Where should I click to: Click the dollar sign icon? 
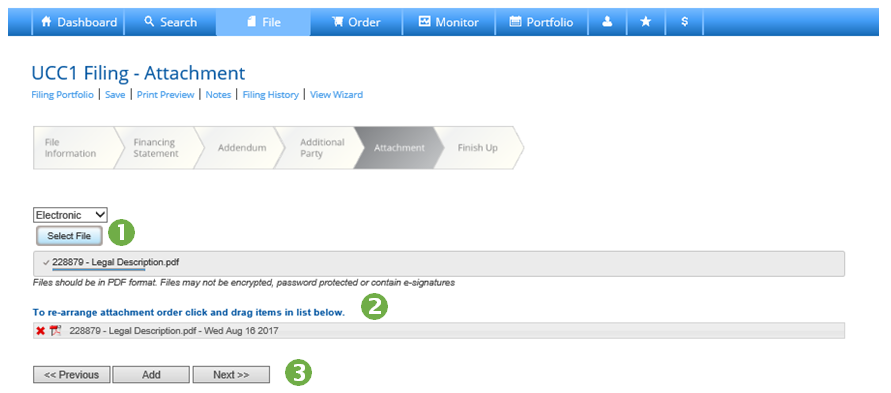click(685, 22)
